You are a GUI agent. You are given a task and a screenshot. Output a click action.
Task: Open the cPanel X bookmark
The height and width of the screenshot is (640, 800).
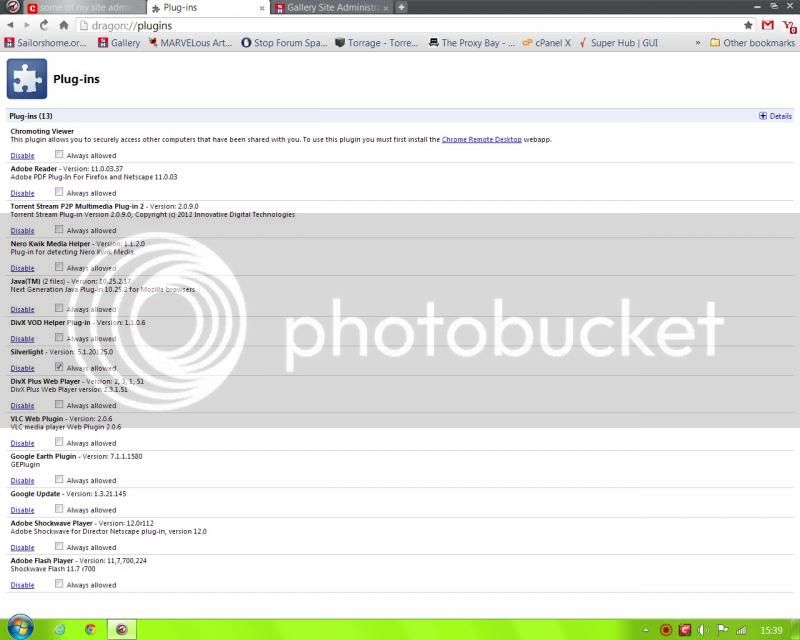click(546, 43)
